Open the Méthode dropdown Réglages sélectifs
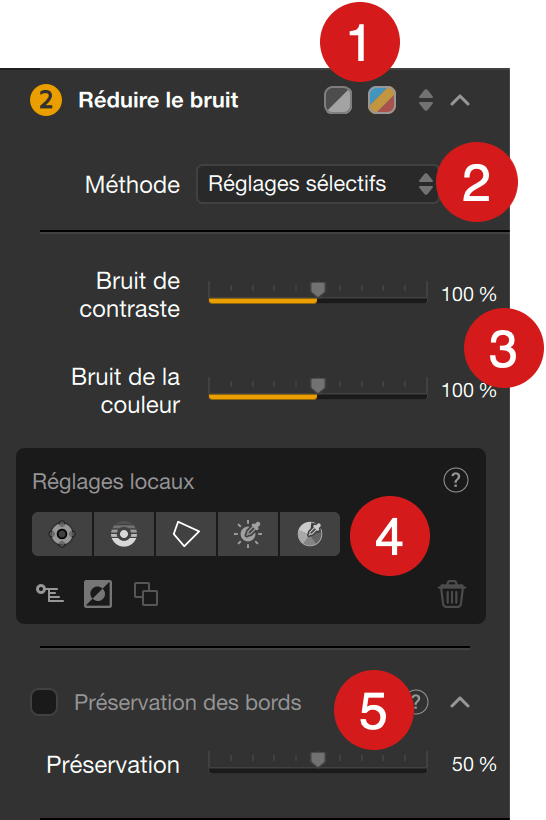 point(317,184)
